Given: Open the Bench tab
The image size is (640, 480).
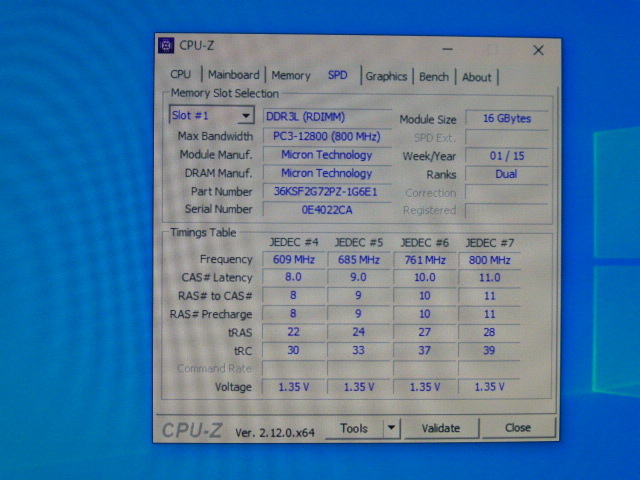Looking at the screenshot, I should tap(433, 77).
